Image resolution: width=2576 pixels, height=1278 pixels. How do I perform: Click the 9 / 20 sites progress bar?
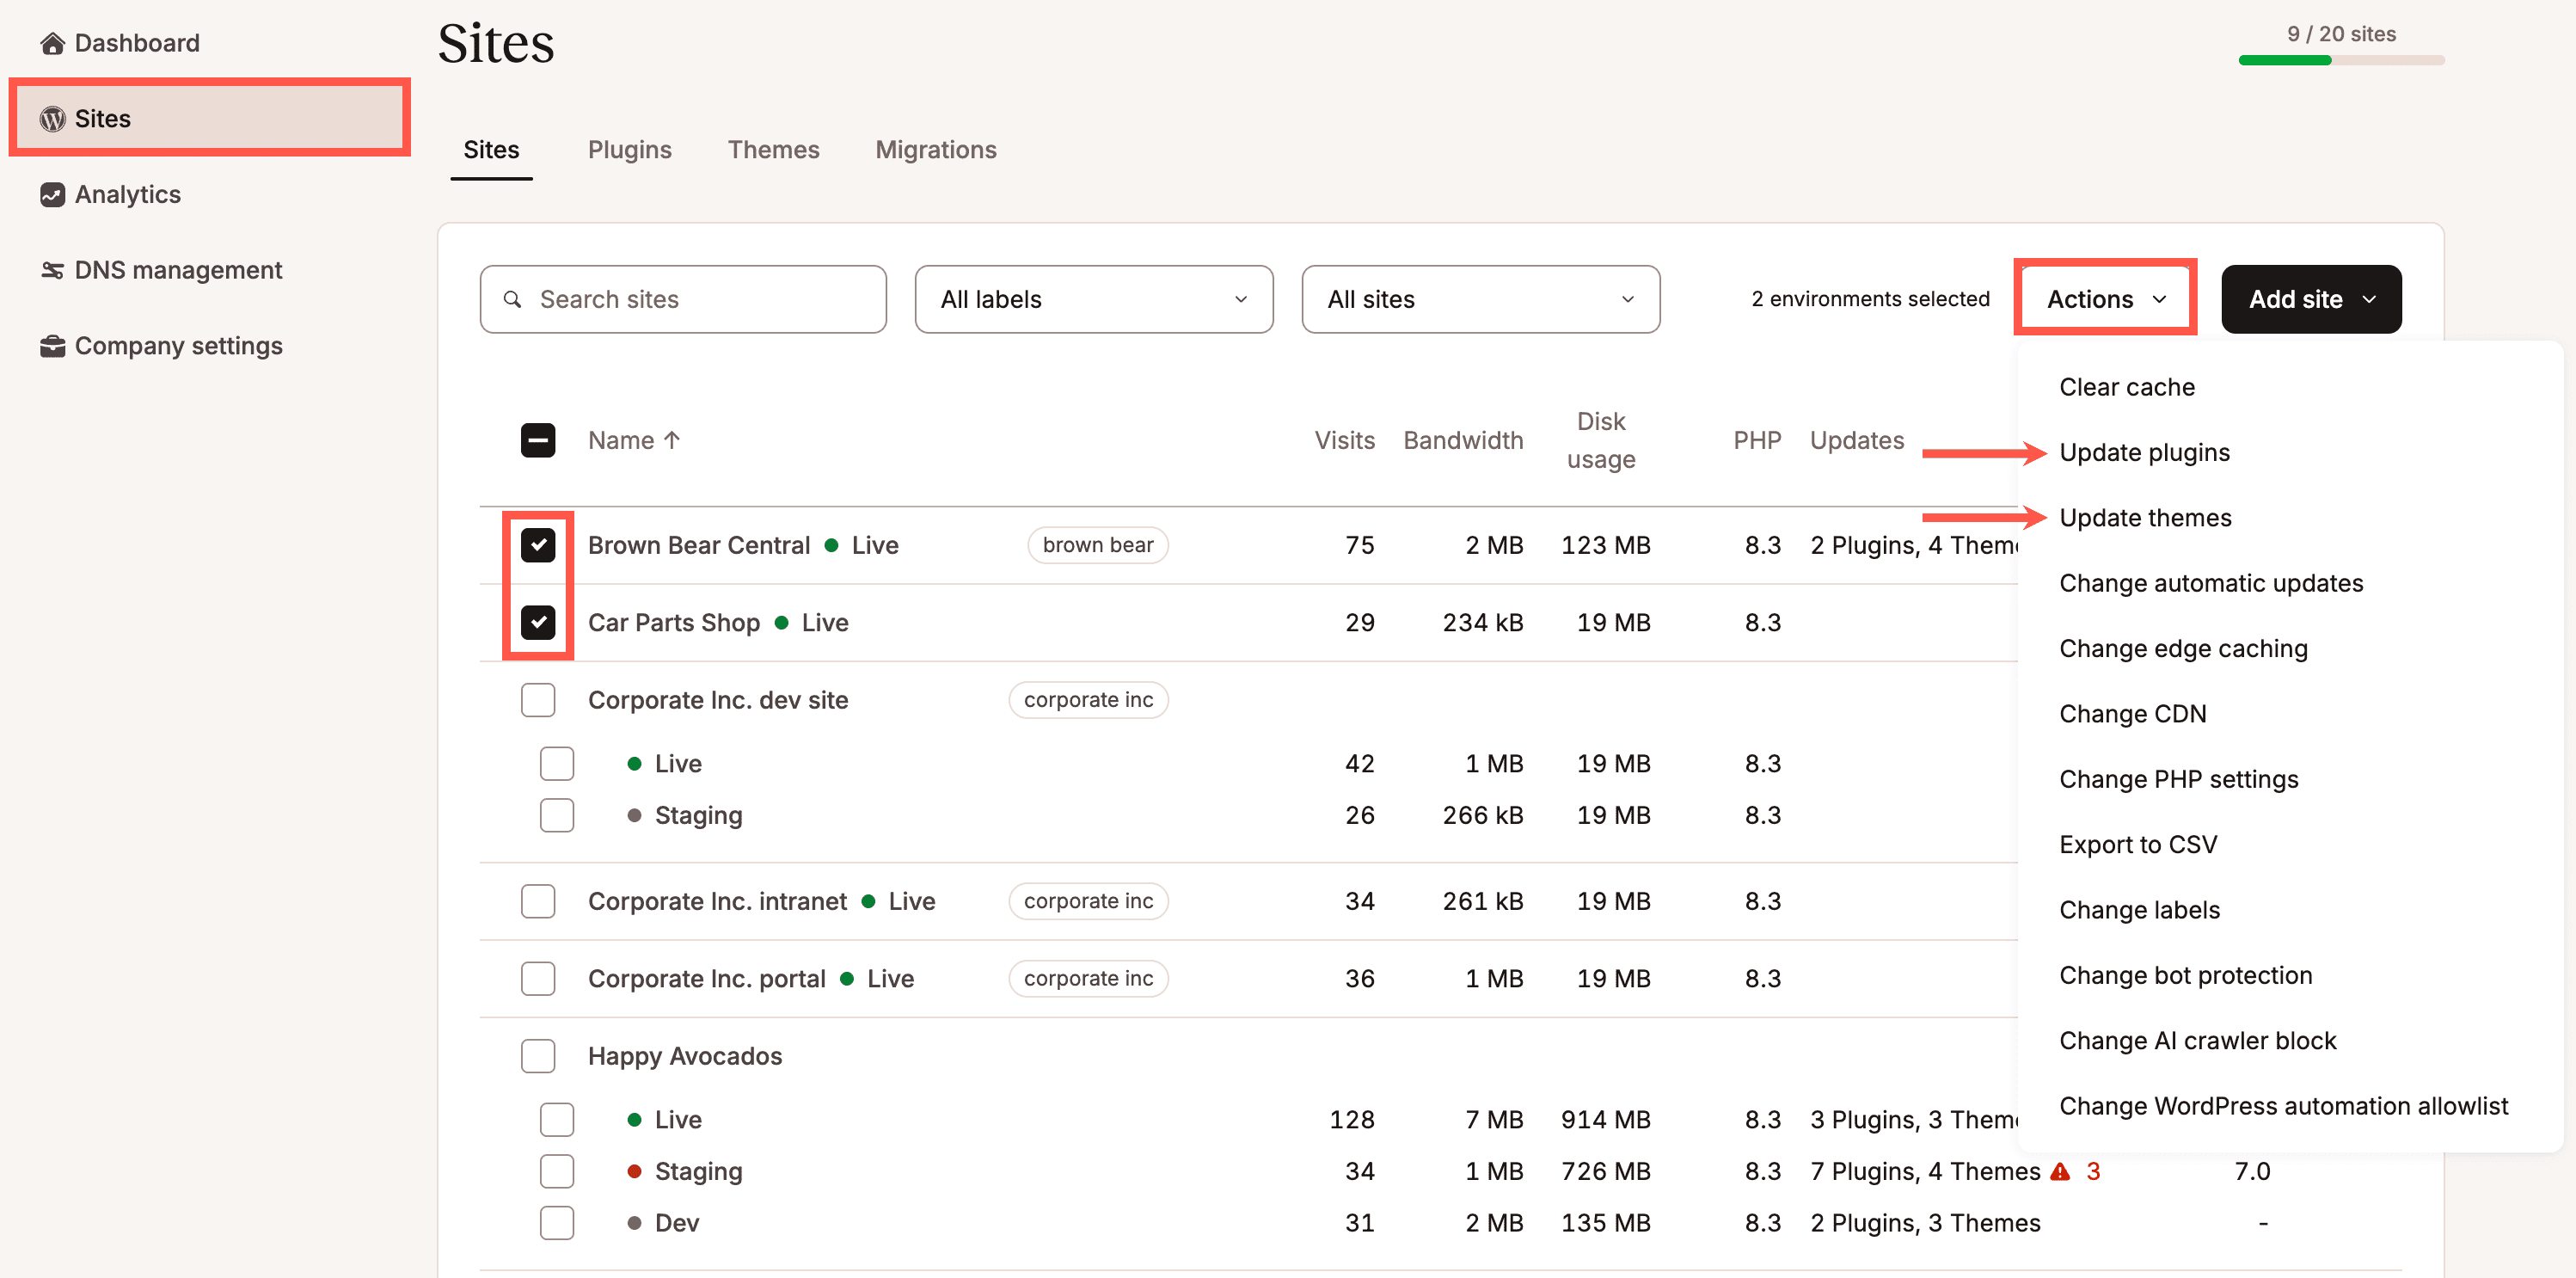coord(2341,60)
